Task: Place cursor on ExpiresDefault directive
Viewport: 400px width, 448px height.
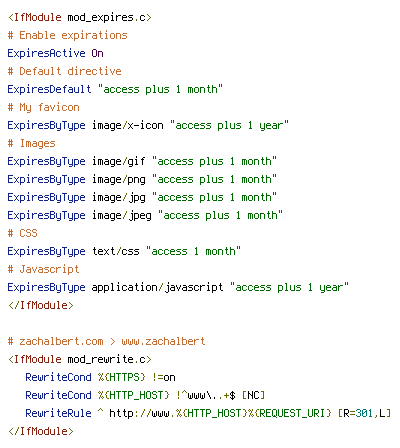Action: (49, 89)
